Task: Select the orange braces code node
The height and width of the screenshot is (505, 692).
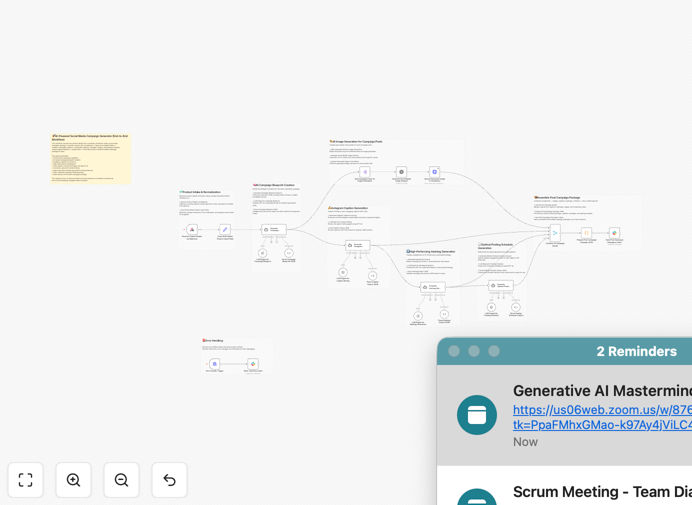Action: (x=586, y=233)
